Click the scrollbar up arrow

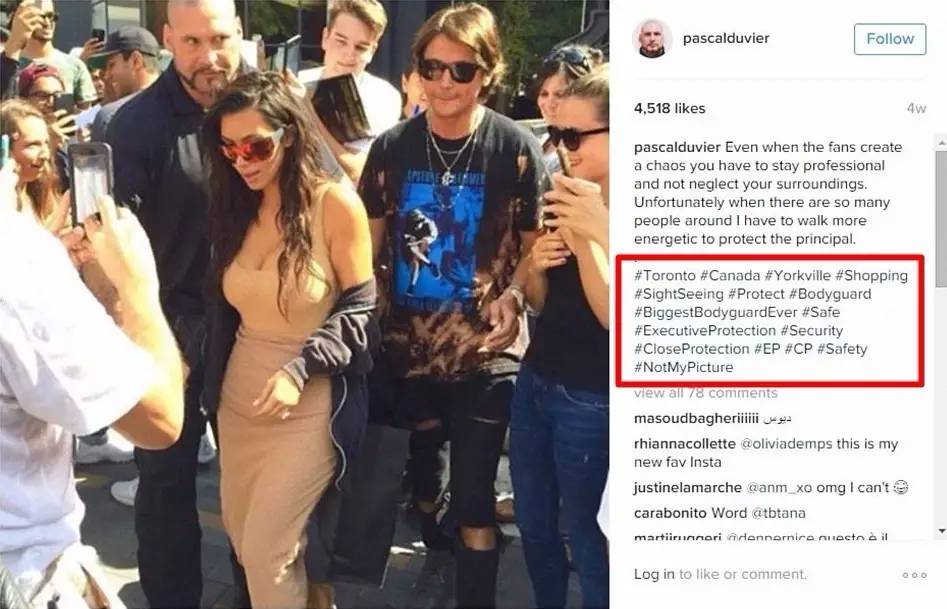941,143
